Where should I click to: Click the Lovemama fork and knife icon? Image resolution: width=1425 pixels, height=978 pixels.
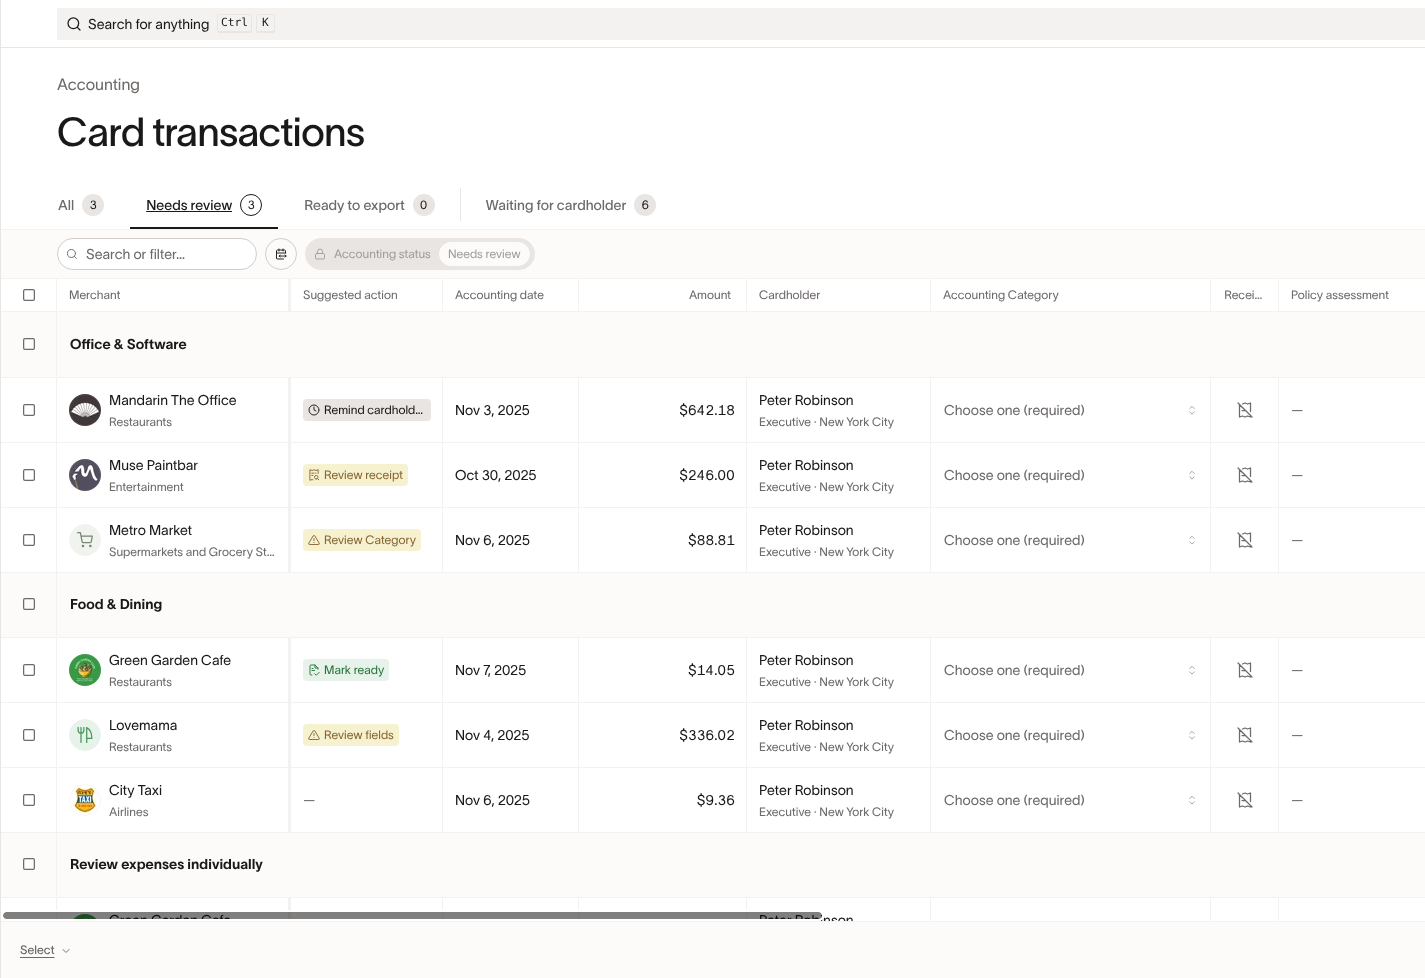click(85, 735)
